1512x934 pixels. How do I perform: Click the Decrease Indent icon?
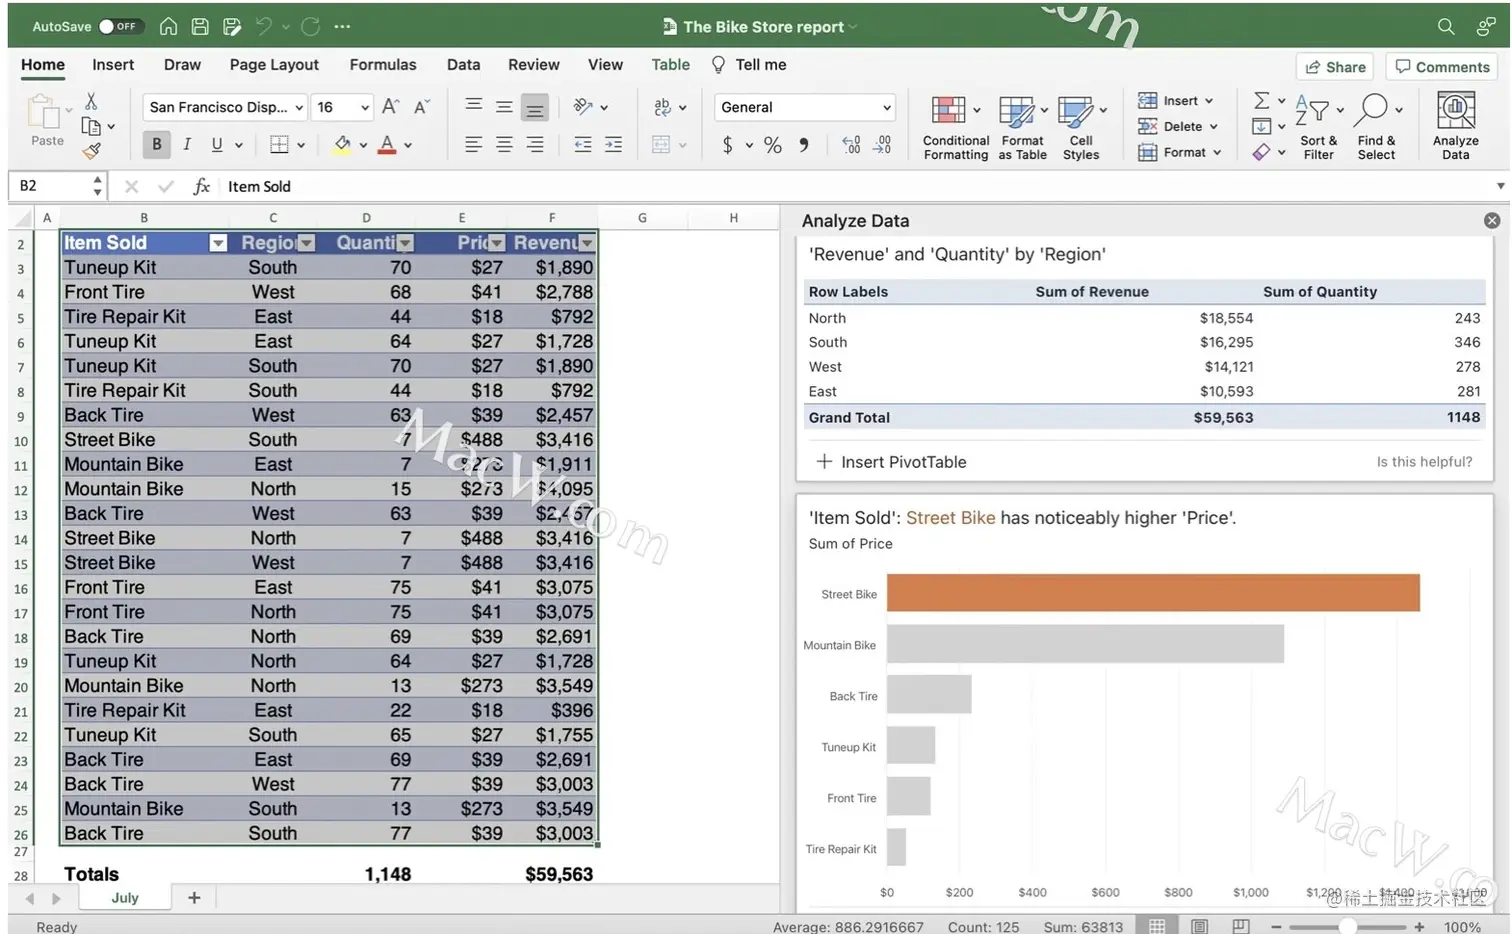[x=582, y=145]
